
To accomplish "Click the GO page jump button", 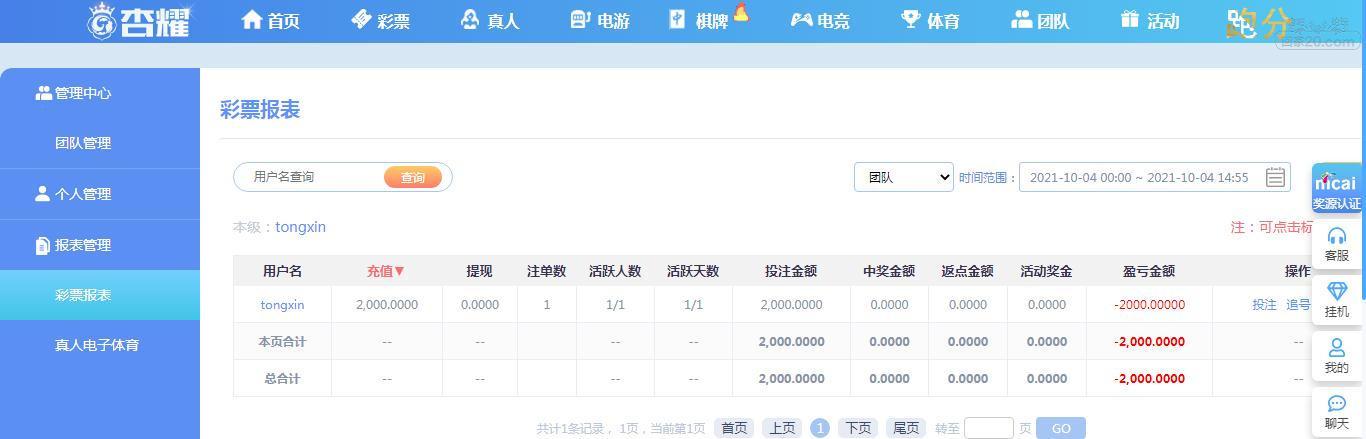I will (1061, 428).
